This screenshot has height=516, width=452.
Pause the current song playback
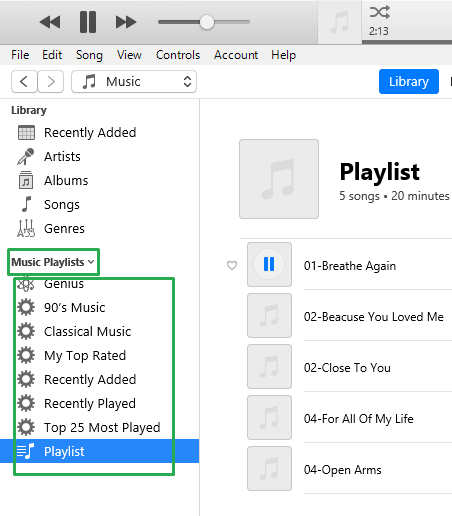[x=88, y=22]
